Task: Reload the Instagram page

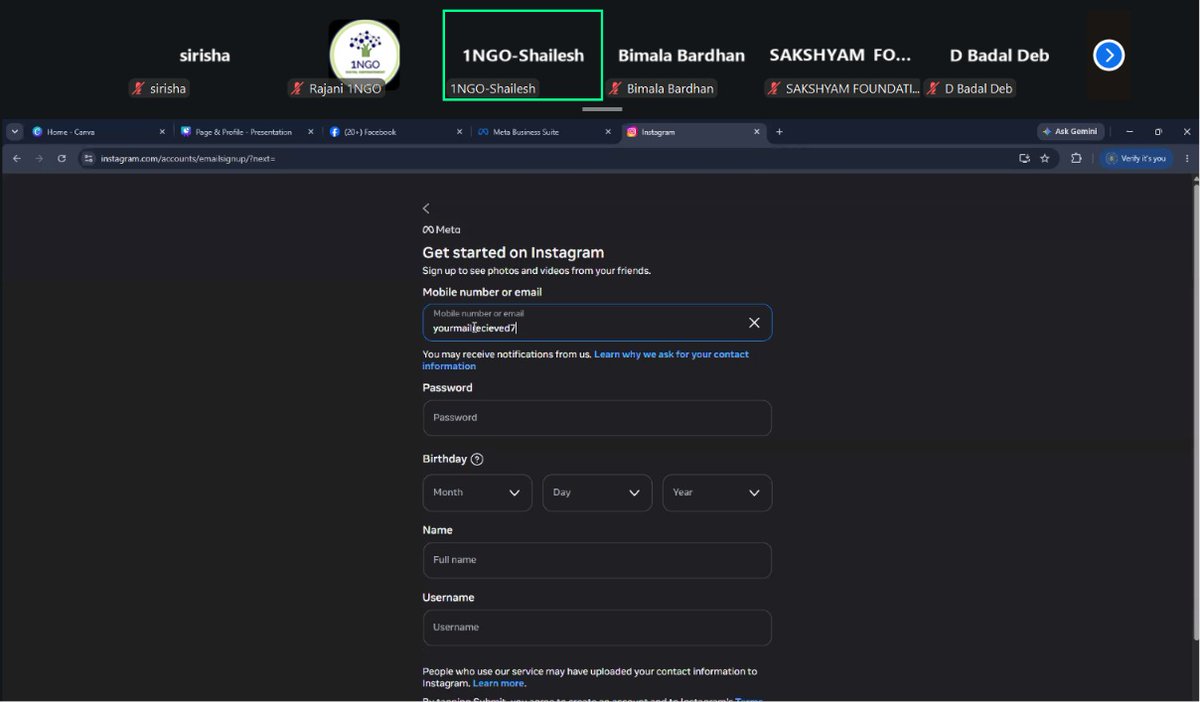Action: coord(62,158)
